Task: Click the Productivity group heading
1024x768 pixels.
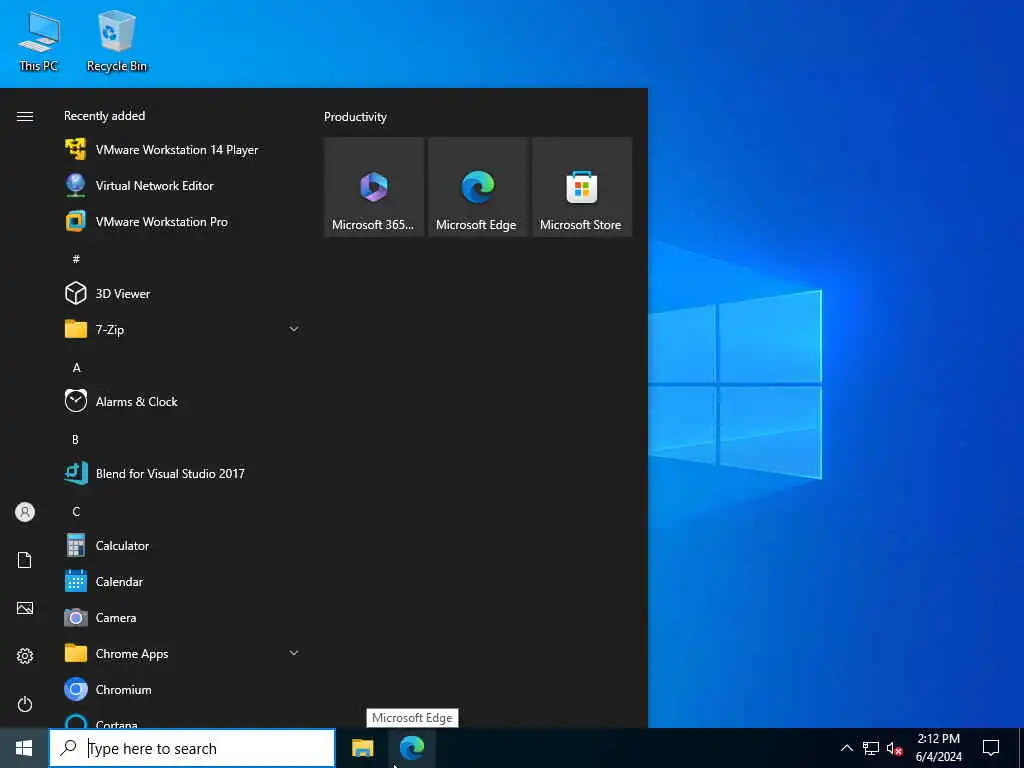Action: tap(355, 117)
